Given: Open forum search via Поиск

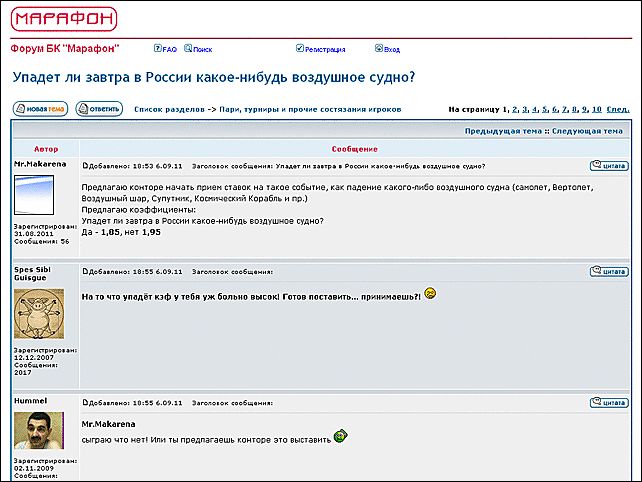Looking at the screenshot, I should (202, 49).
